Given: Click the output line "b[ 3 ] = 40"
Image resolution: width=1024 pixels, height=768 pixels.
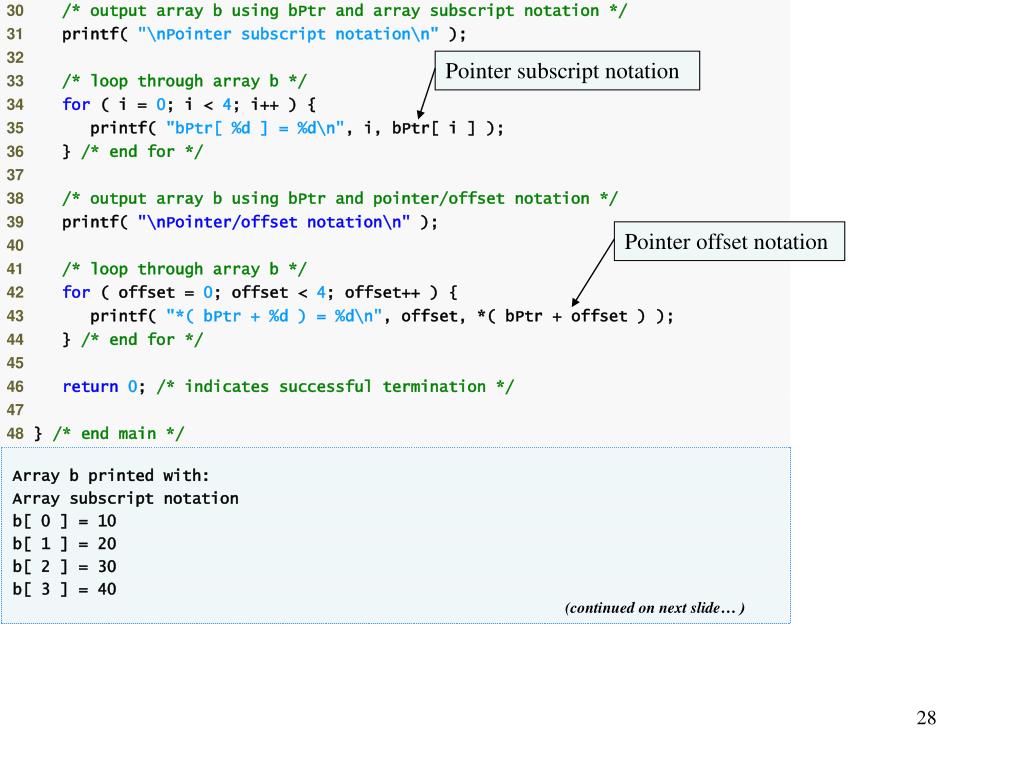Looking at the screenshot, I should pos(64,589).
